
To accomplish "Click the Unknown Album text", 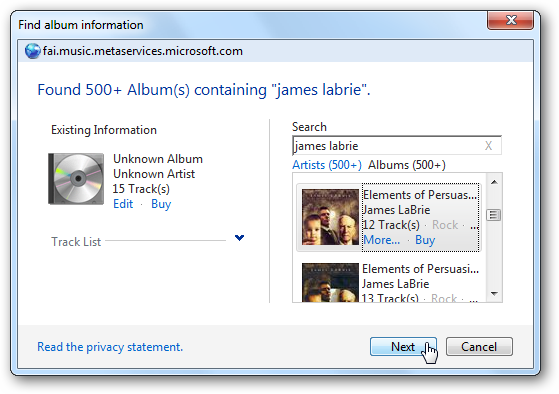I will click(158, 159).
